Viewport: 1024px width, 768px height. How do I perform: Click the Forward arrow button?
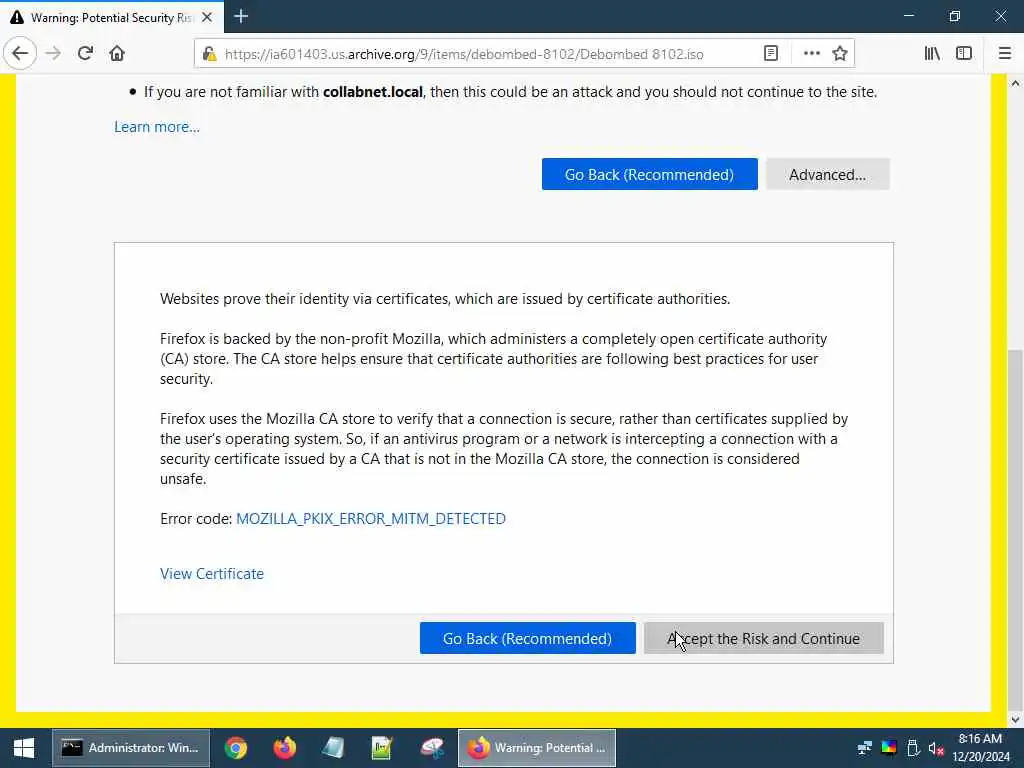click(53, 54)
